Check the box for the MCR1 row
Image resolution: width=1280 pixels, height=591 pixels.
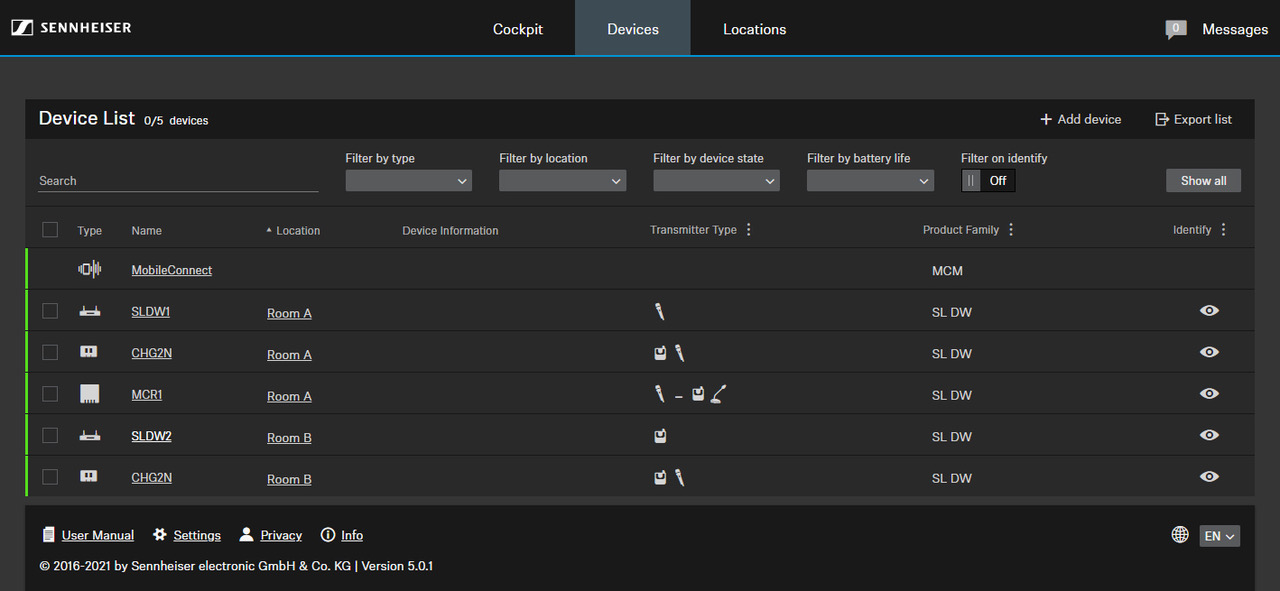click(x=50, y=394)
